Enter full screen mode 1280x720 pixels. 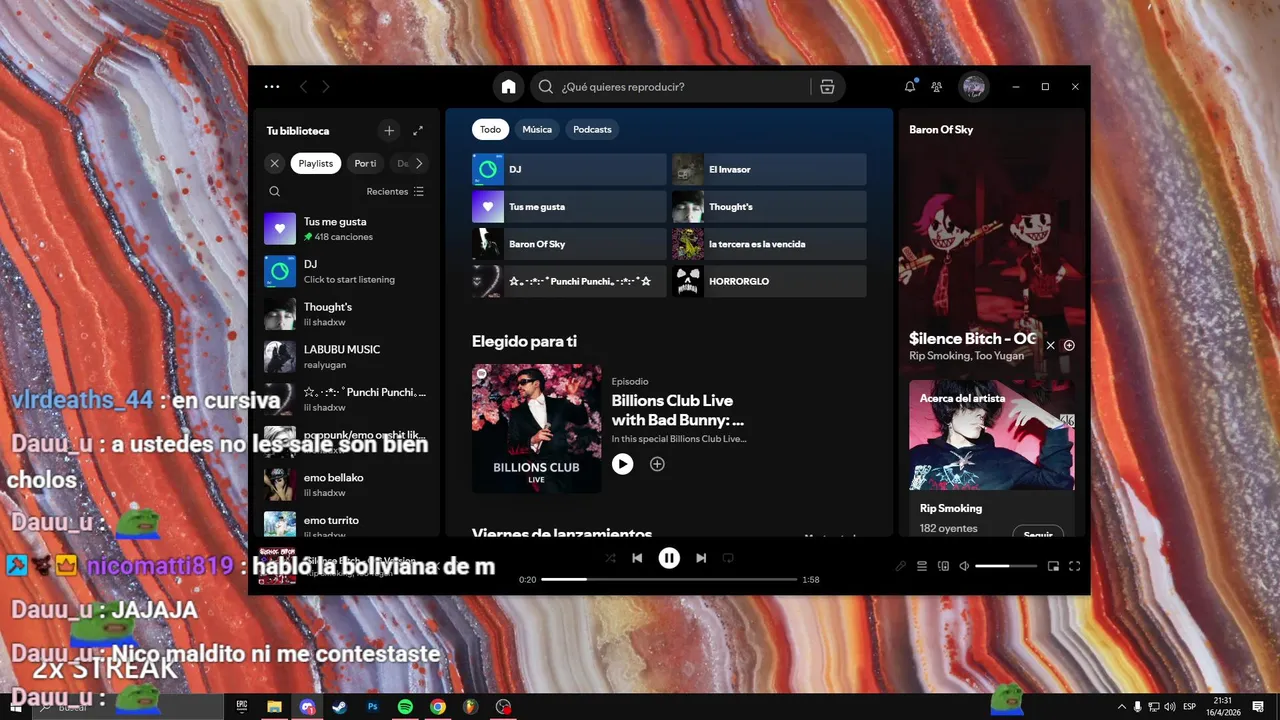[1075, 566]
